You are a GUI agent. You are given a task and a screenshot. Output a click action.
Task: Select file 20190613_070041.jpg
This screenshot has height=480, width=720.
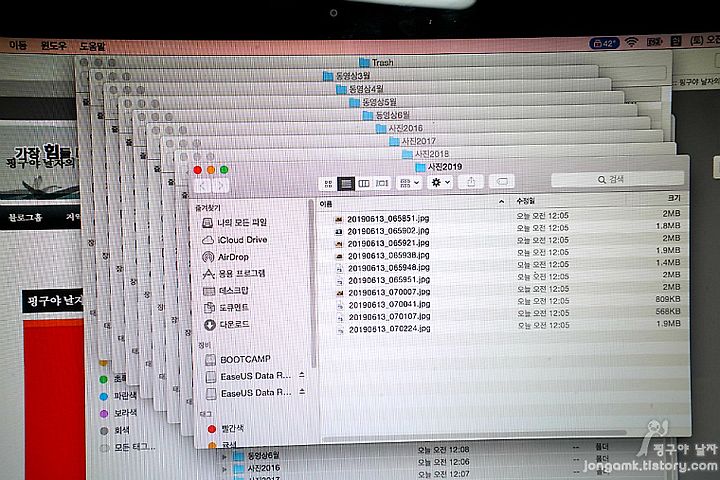click(389, 304)
